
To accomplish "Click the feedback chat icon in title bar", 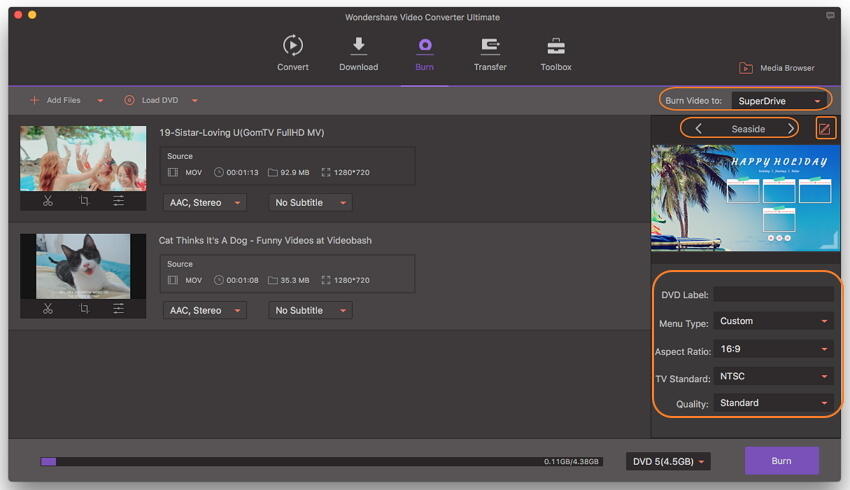I will click(x=830, y=16).
